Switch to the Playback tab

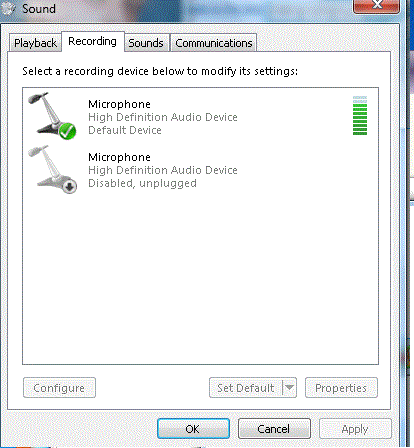[x=35, y=43]
